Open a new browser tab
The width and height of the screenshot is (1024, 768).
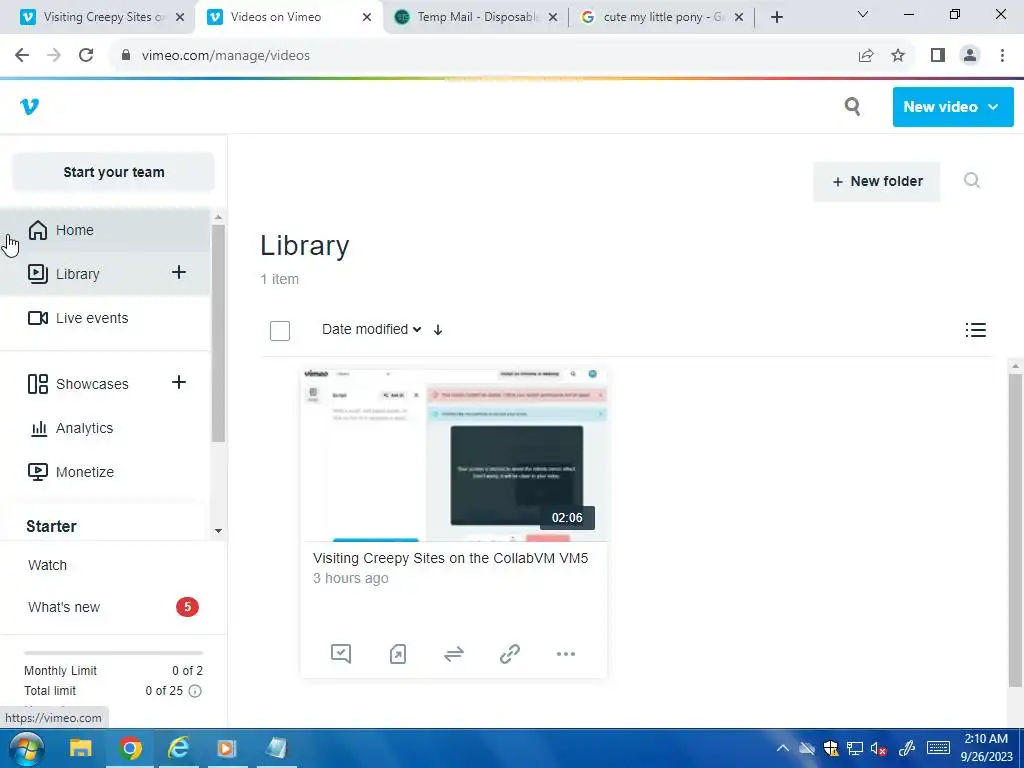tap(776, 18)
